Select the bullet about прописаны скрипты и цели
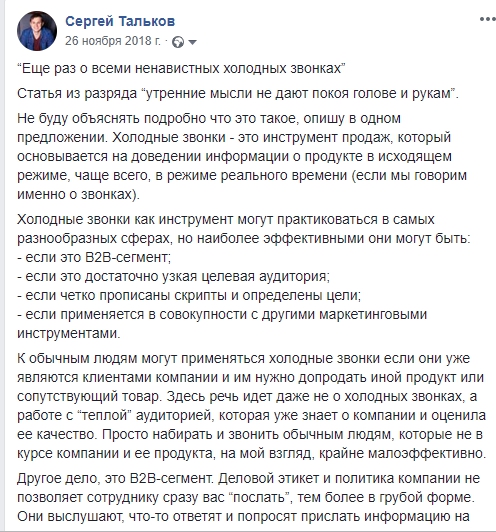Viewport: 496px width, 532px height. [189, 296]
